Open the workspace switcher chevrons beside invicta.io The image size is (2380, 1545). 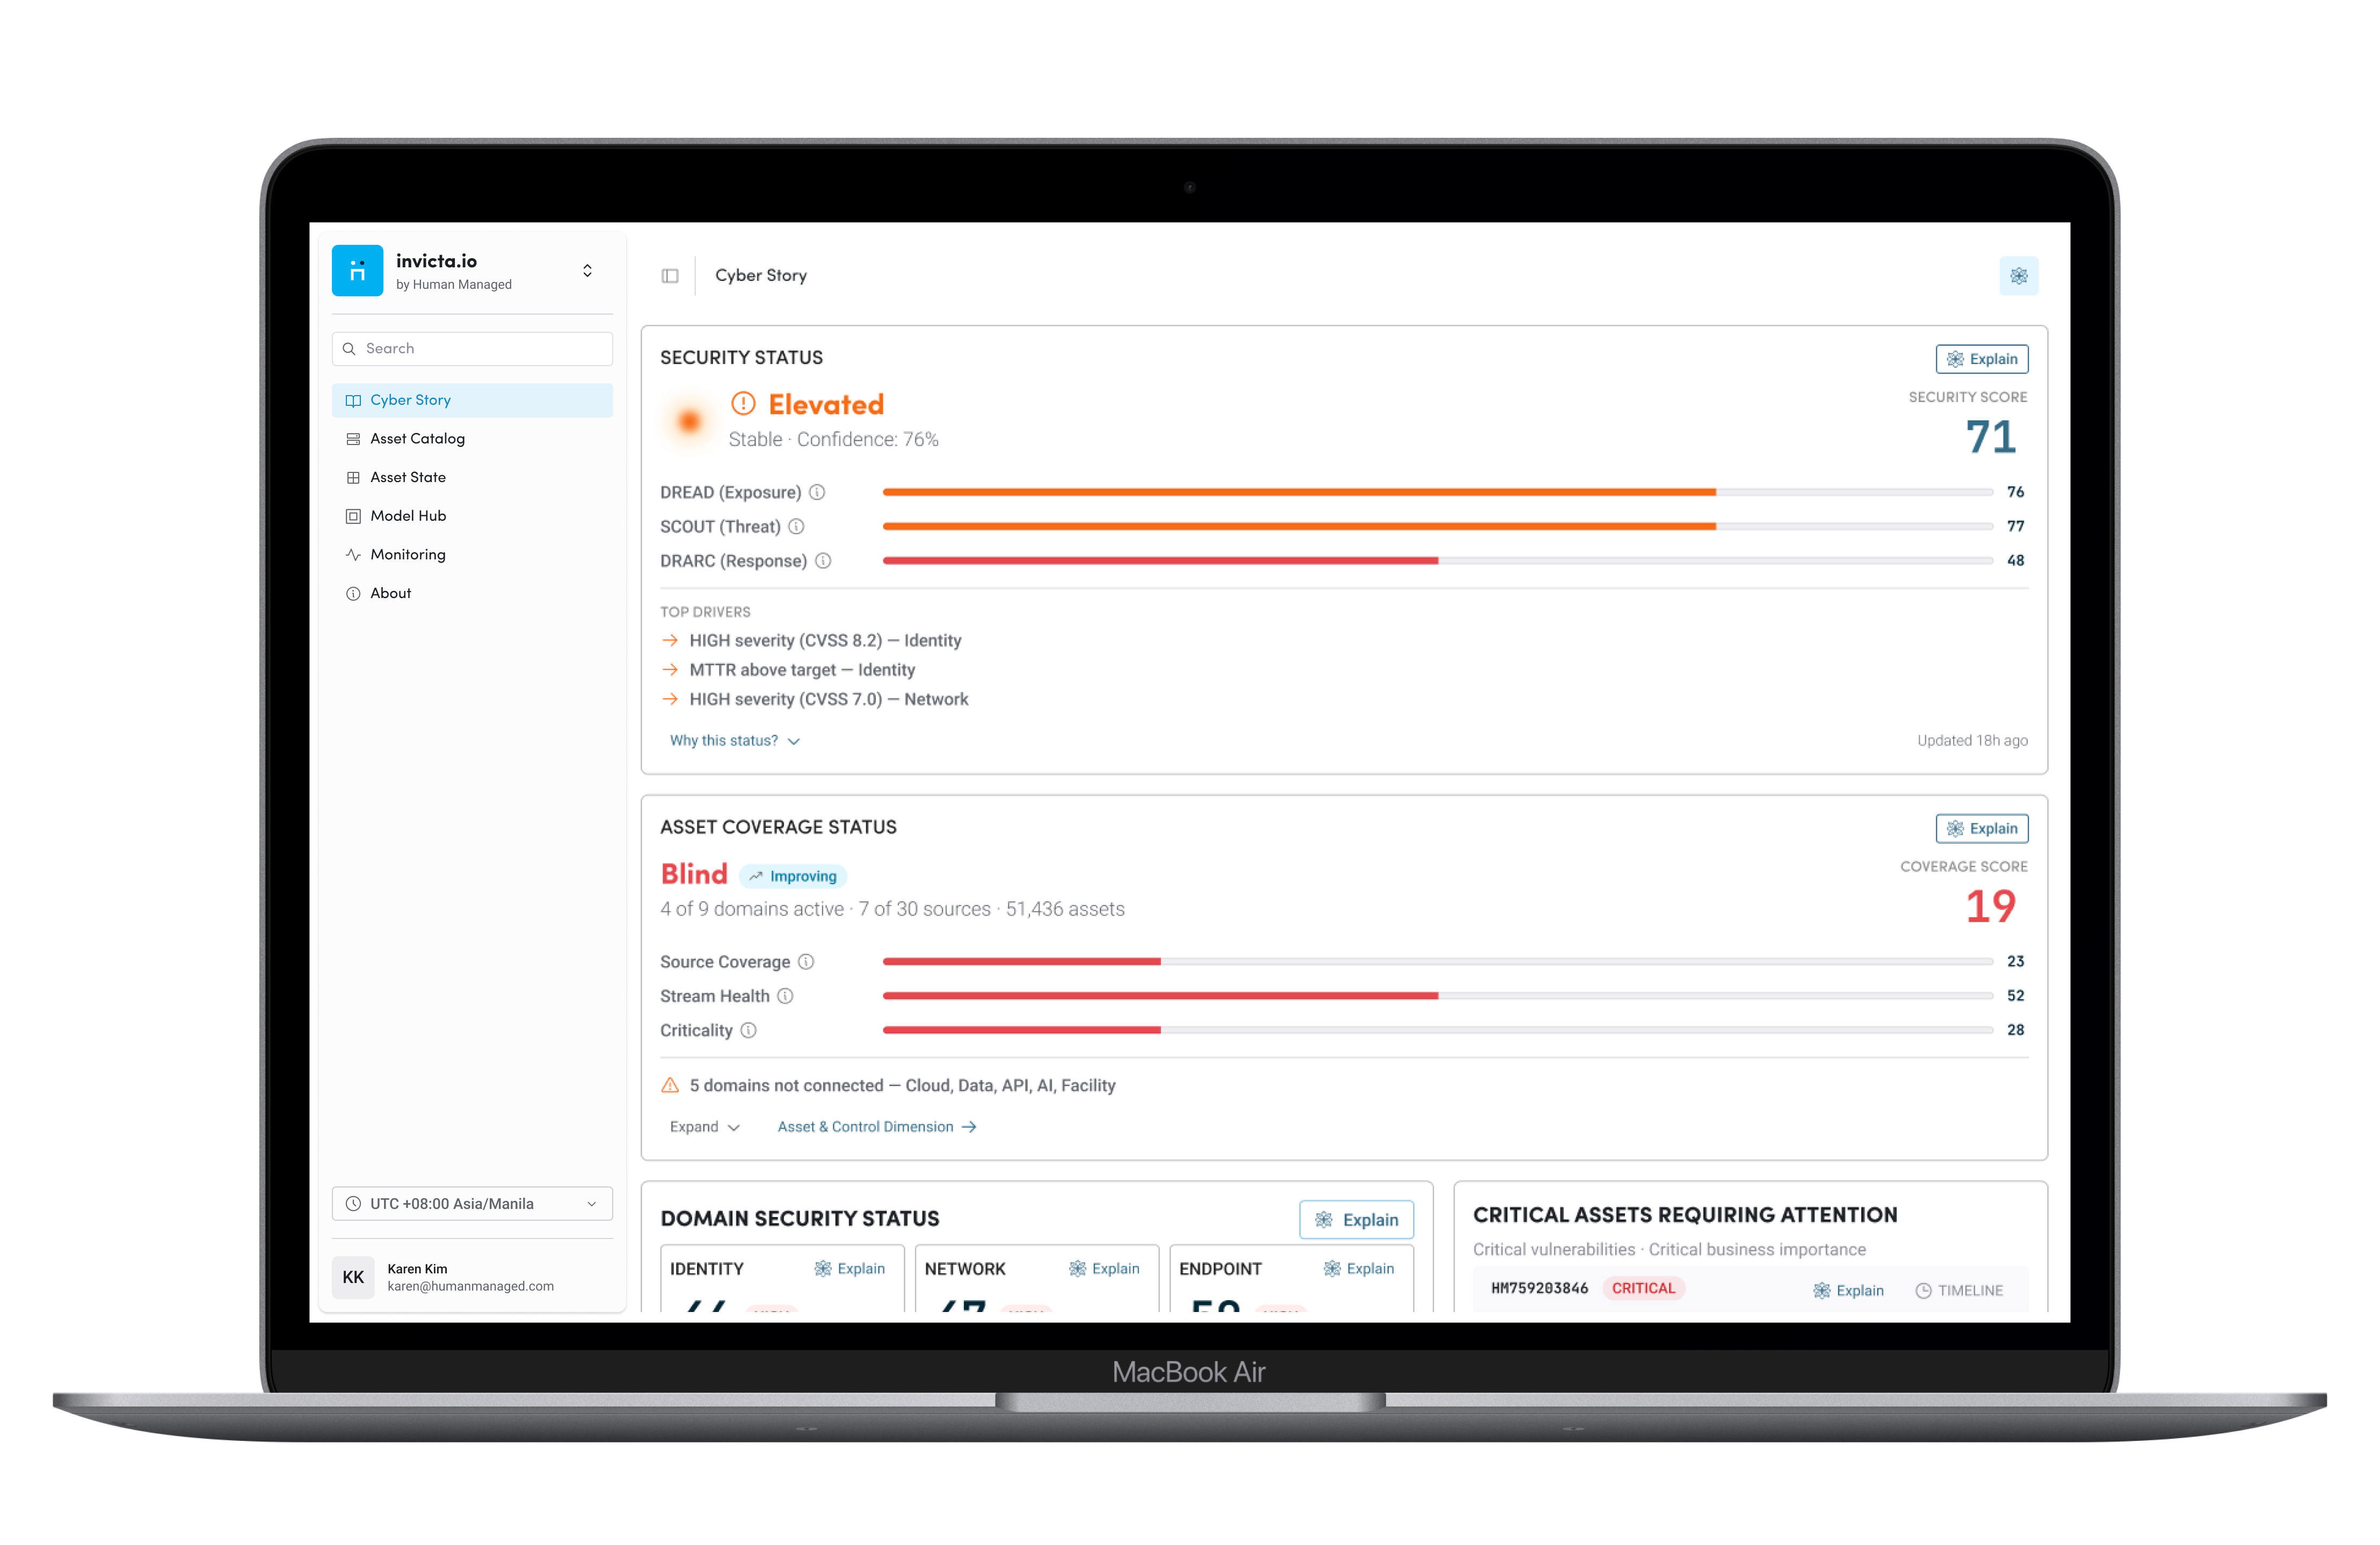(588, 271)
